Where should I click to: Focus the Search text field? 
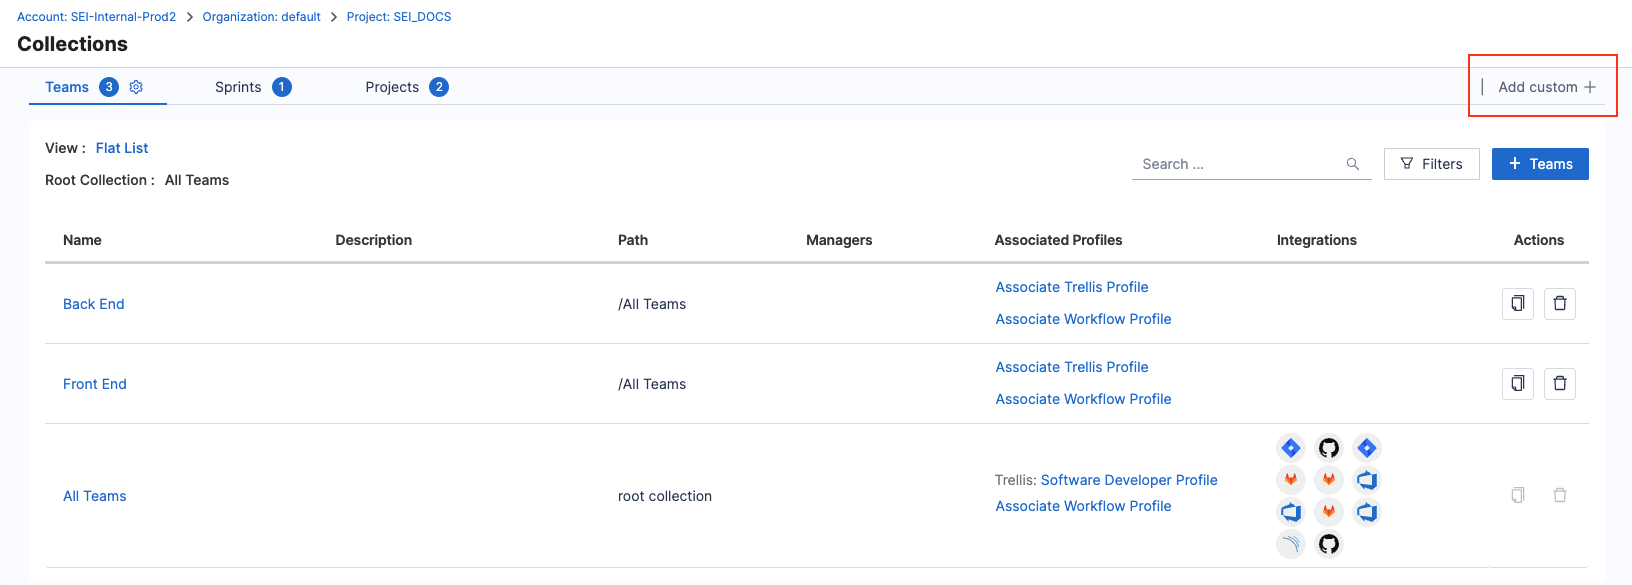click(1238, 164)
